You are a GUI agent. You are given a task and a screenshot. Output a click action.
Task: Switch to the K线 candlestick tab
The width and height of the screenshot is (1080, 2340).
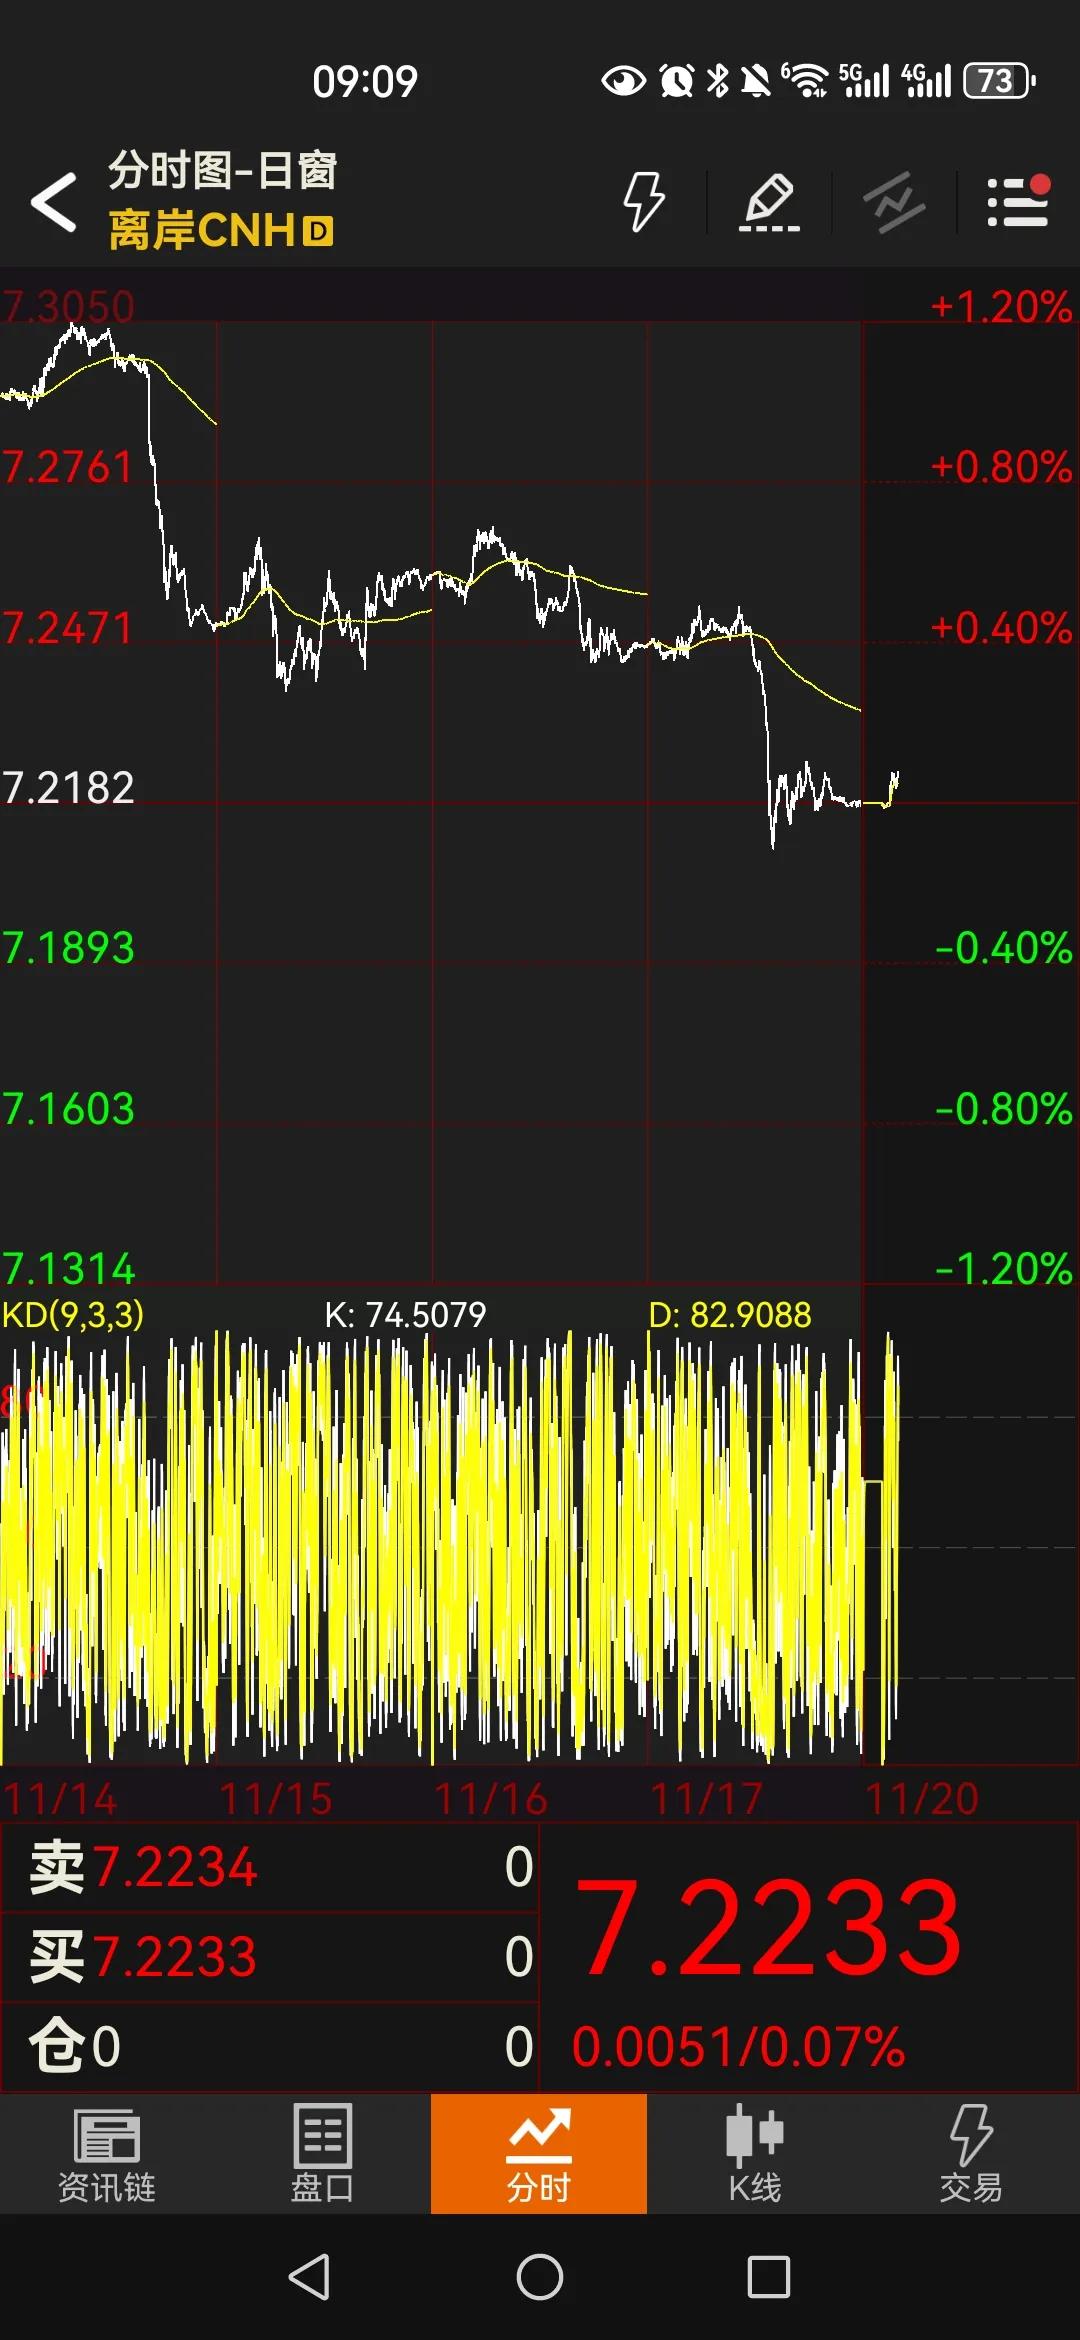tap(755, 2154)
